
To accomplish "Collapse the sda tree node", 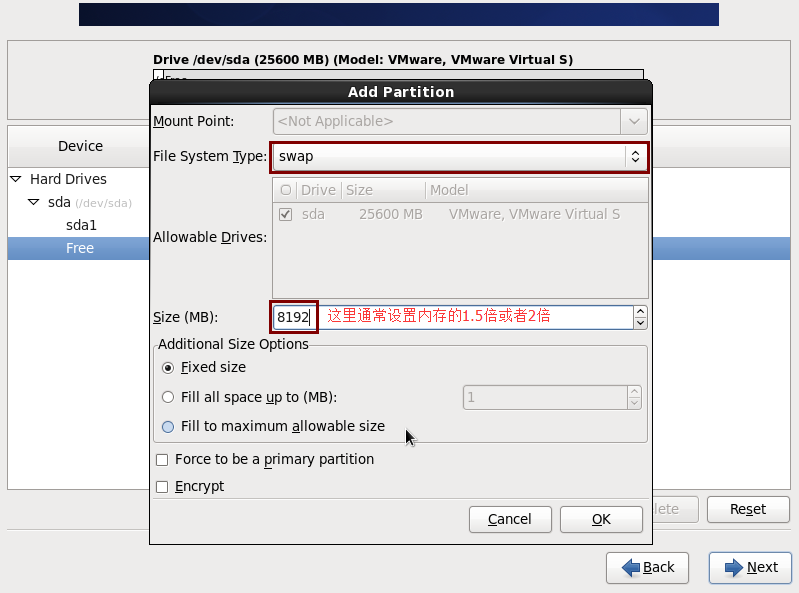I will pyautogui.click(x=34, y=202).
